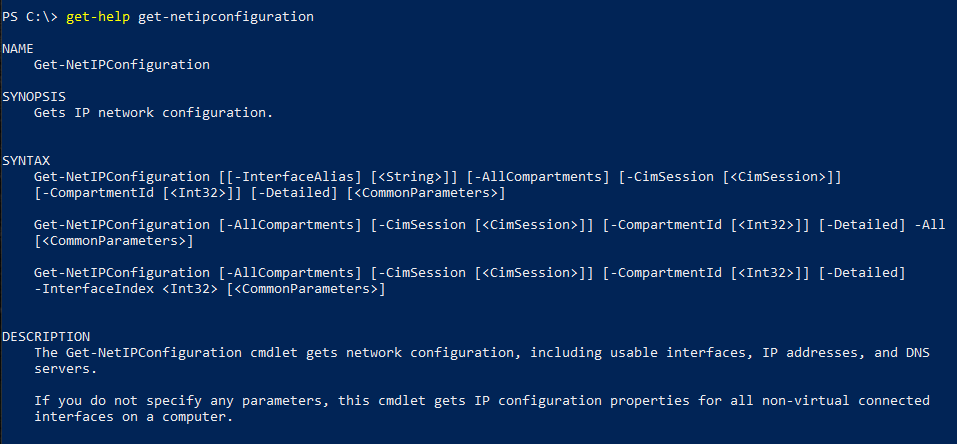
Task: Select Get-NetIPConfiguration text under NAME
Action: [x=121, y=64]
